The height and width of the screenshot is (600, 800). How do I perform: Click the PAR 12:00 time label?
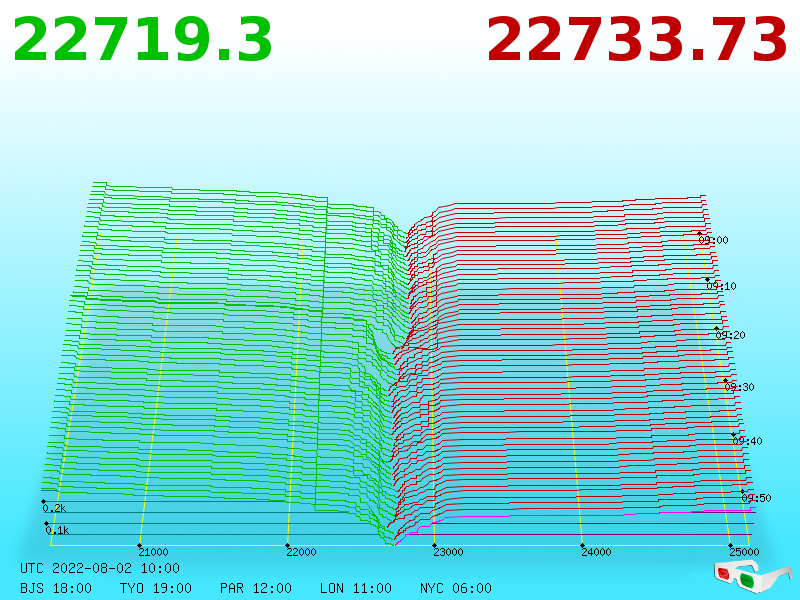(x=256, y=588)
